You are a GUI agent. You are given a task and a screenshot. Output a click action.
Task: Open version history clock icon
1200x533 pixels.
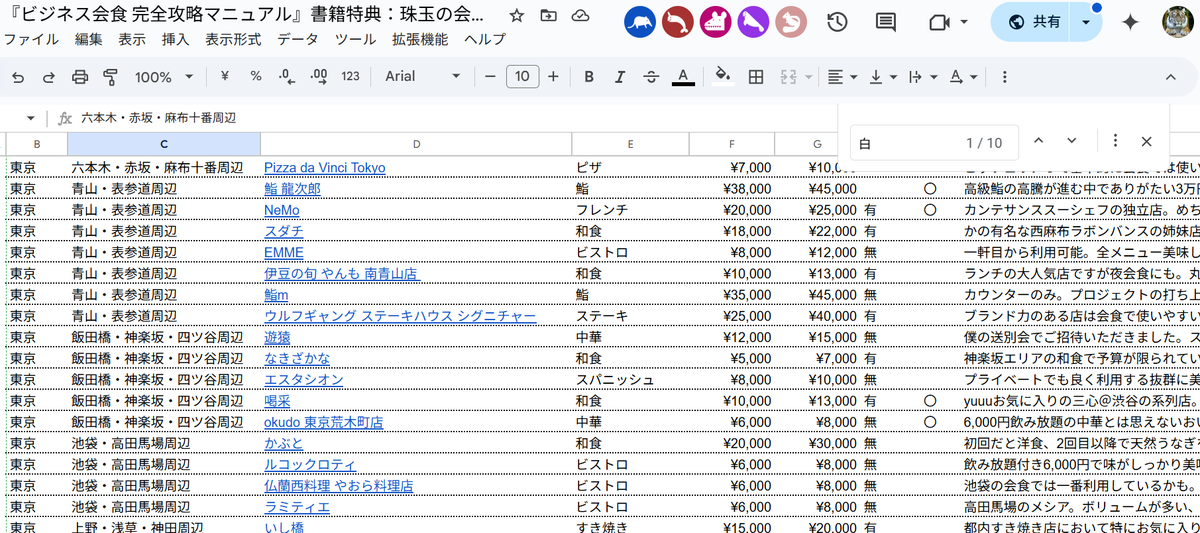[x=837, y=22]
